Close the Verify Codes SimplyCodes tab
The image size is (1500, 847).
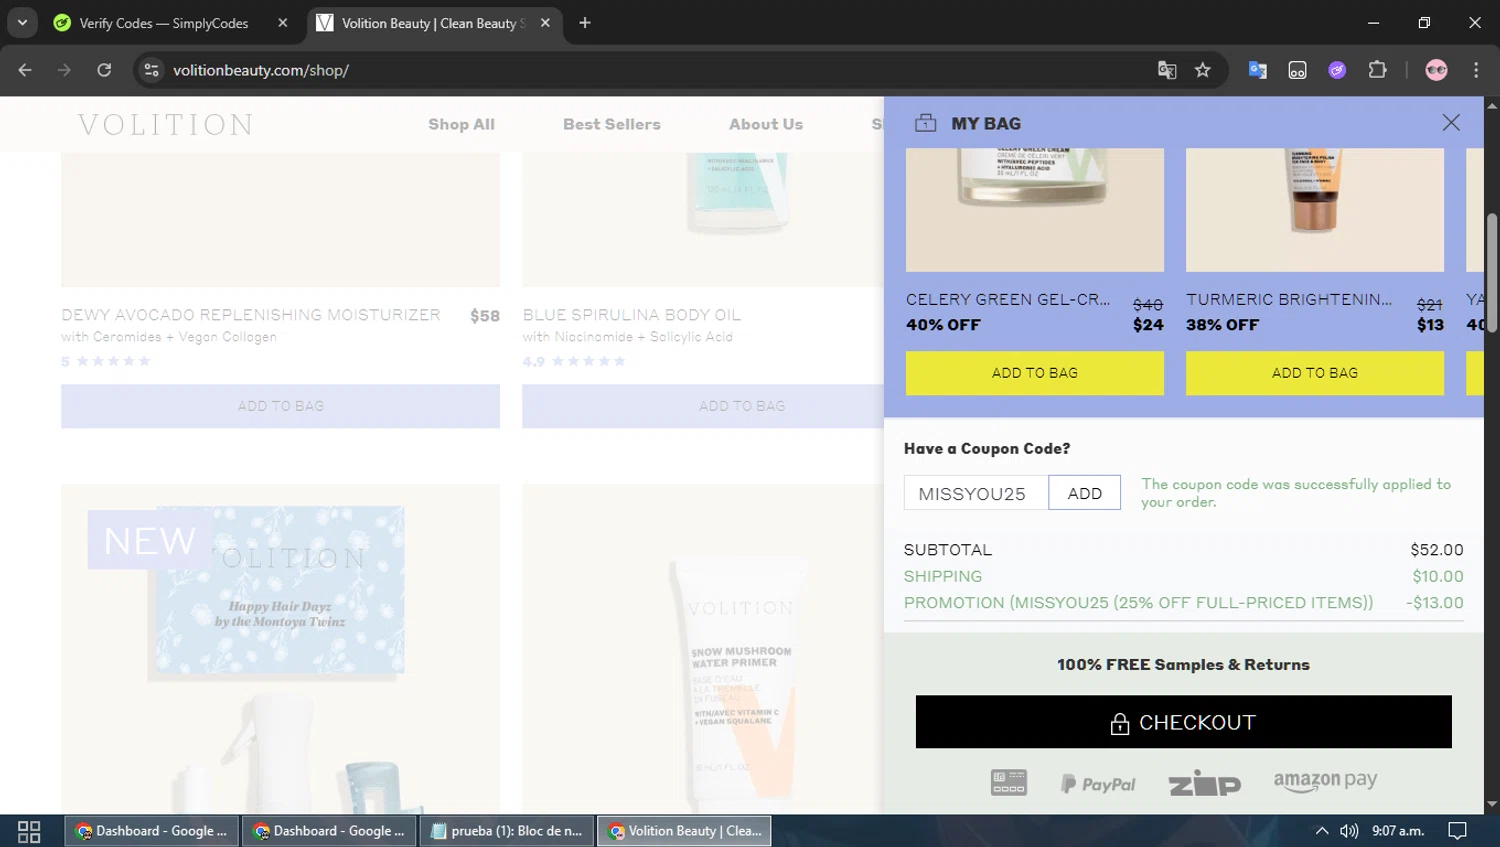[283, 23]
